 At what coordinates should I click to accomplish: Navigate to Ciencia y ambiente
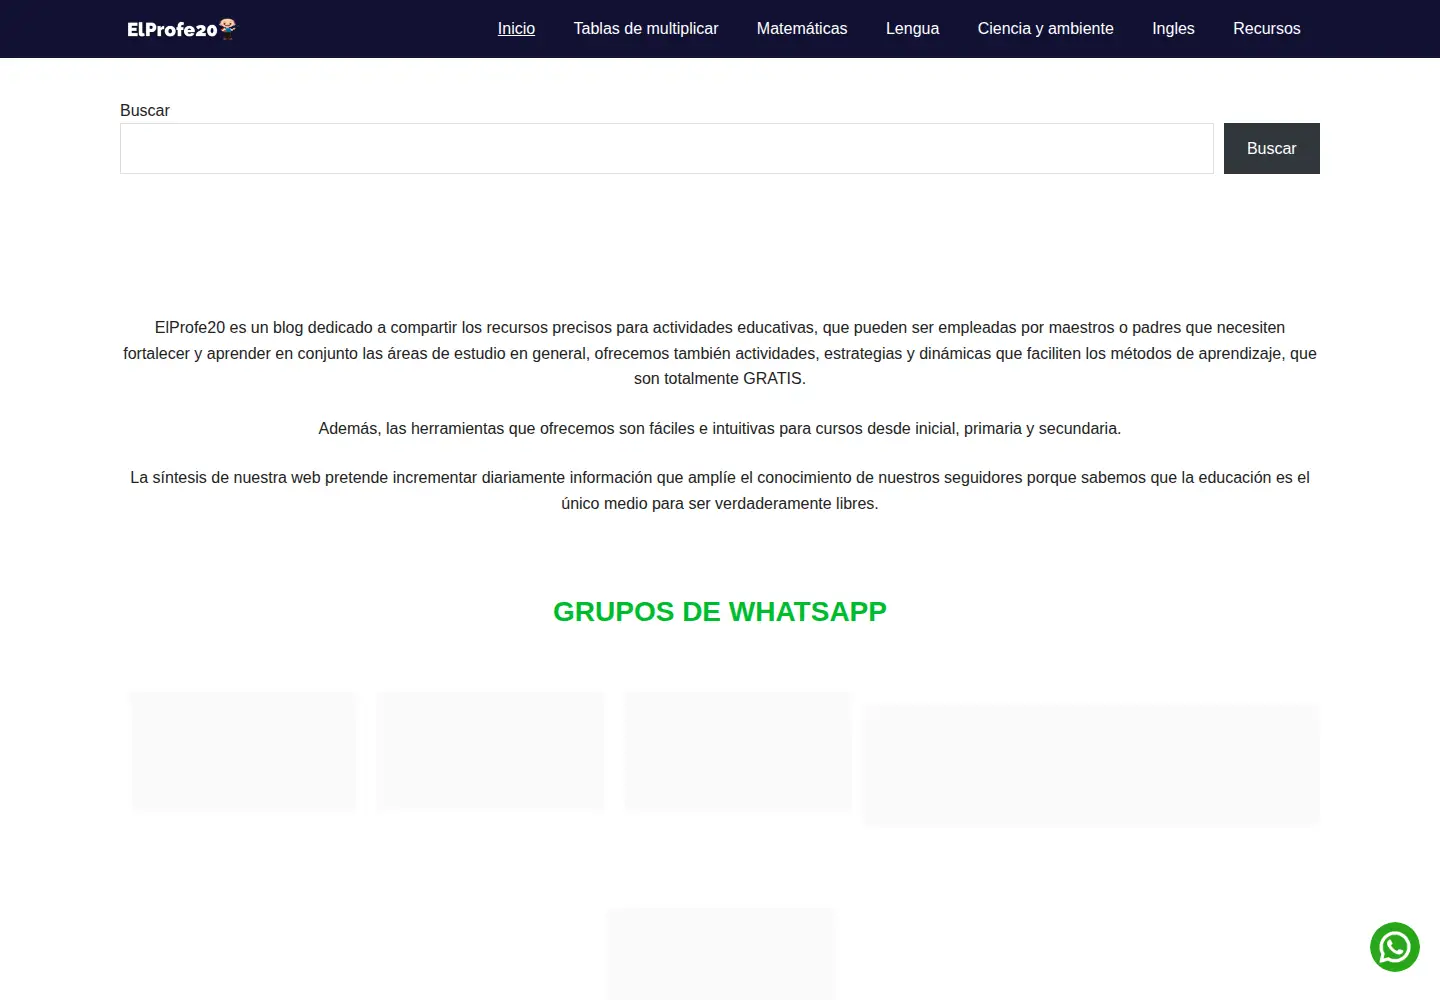click(1045, 29)
